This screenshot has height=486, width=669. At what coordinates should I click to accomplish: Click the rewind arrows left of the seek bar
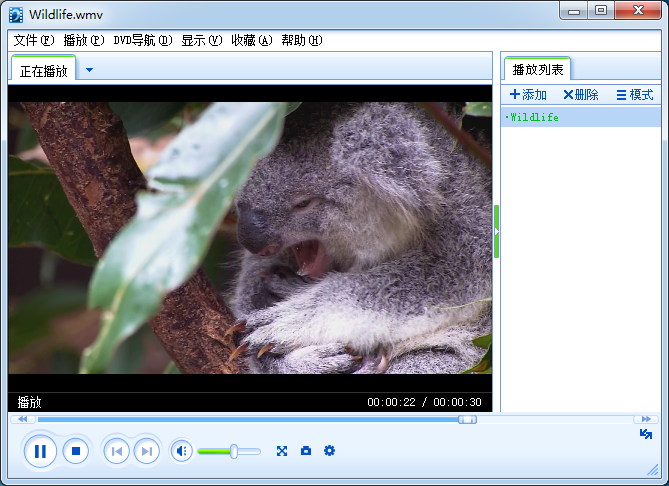22,419
